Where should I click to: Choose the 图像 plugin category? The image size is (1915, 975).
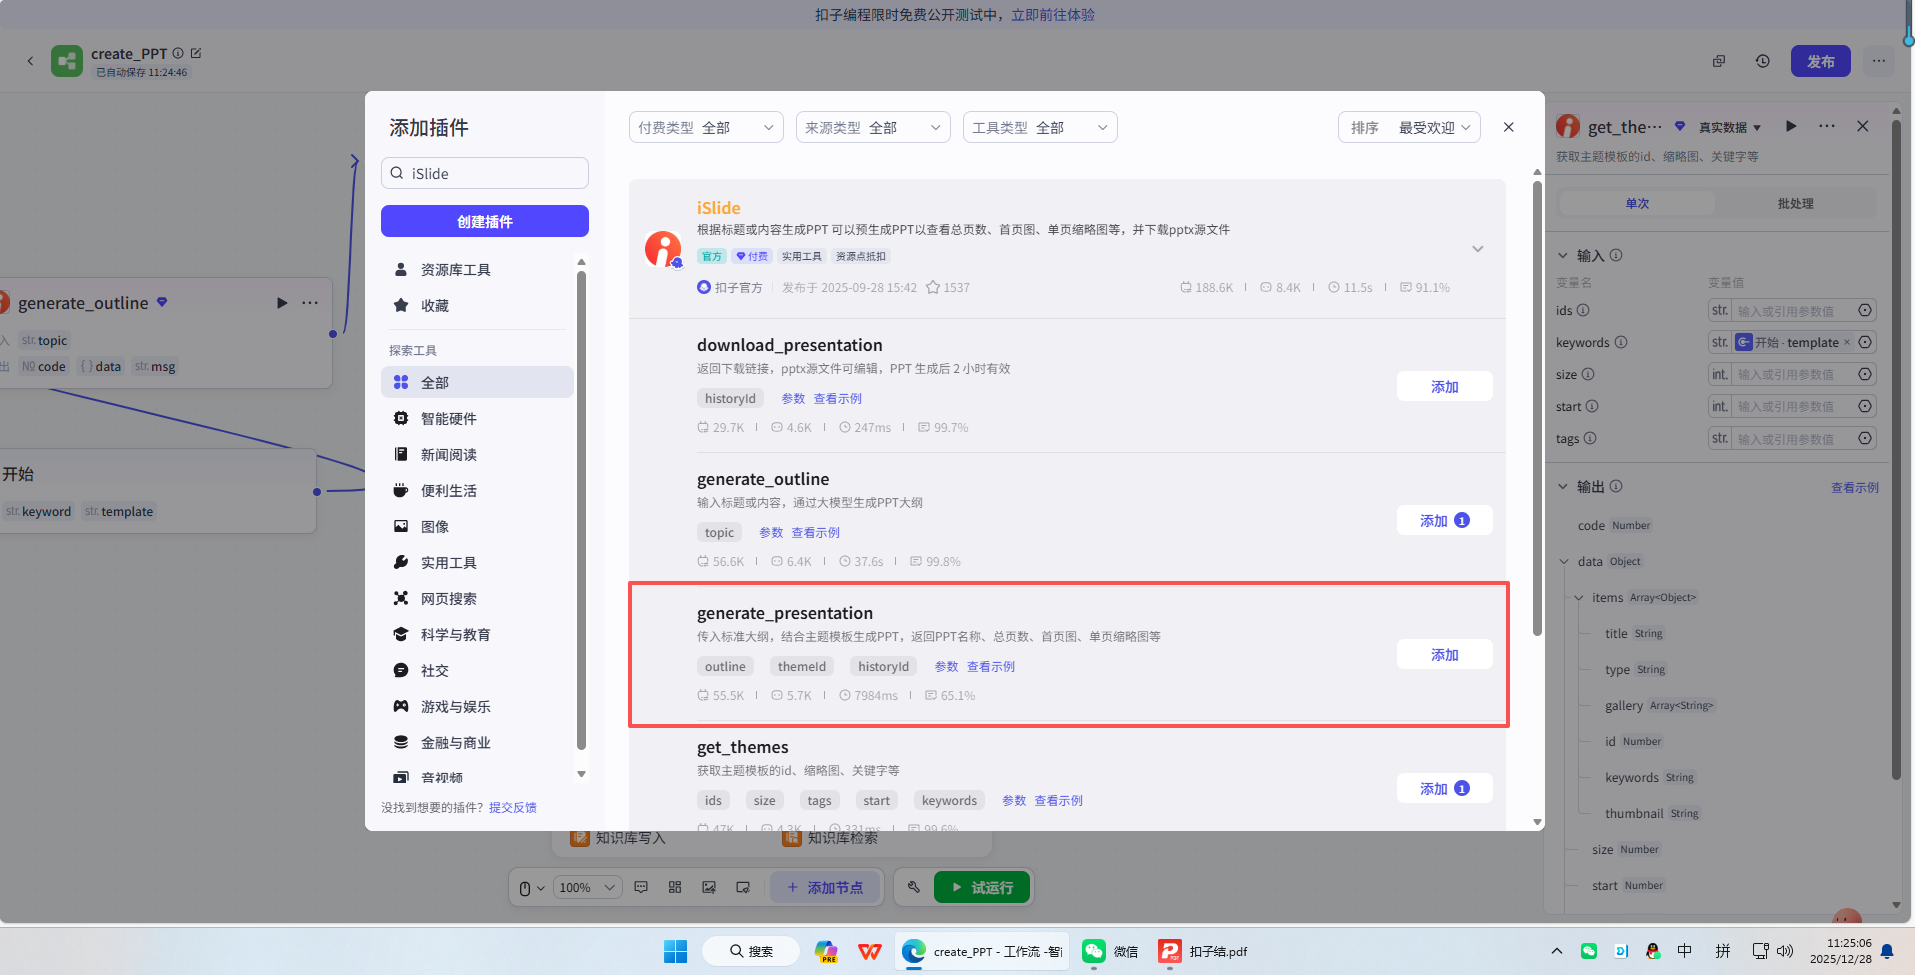477,526
